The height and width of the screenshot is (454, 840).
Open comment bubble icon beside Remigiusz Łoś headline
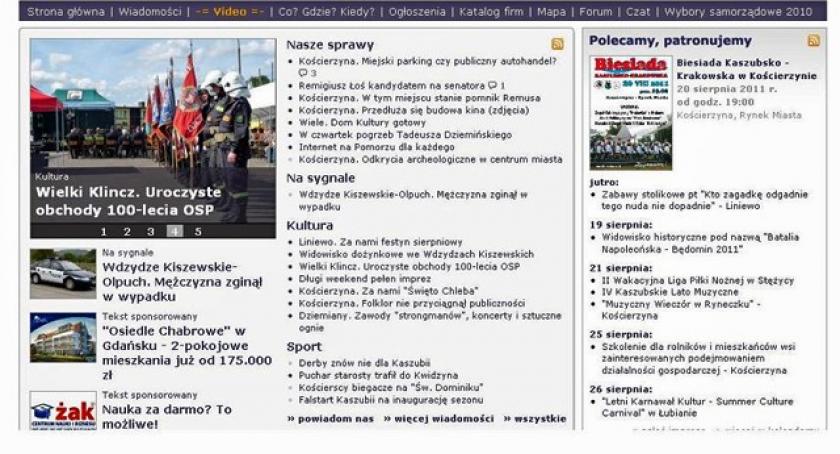coord(492,85)
